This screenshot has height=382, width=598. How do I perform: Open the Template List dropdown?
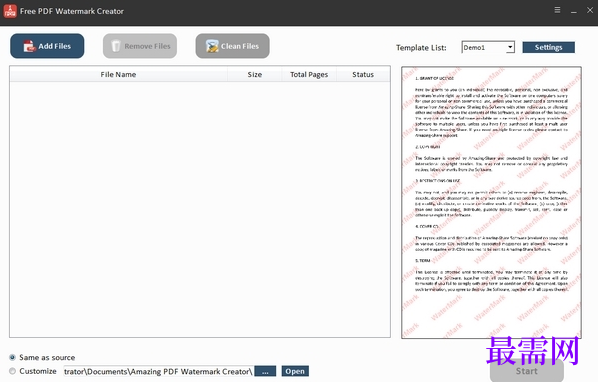488,47
